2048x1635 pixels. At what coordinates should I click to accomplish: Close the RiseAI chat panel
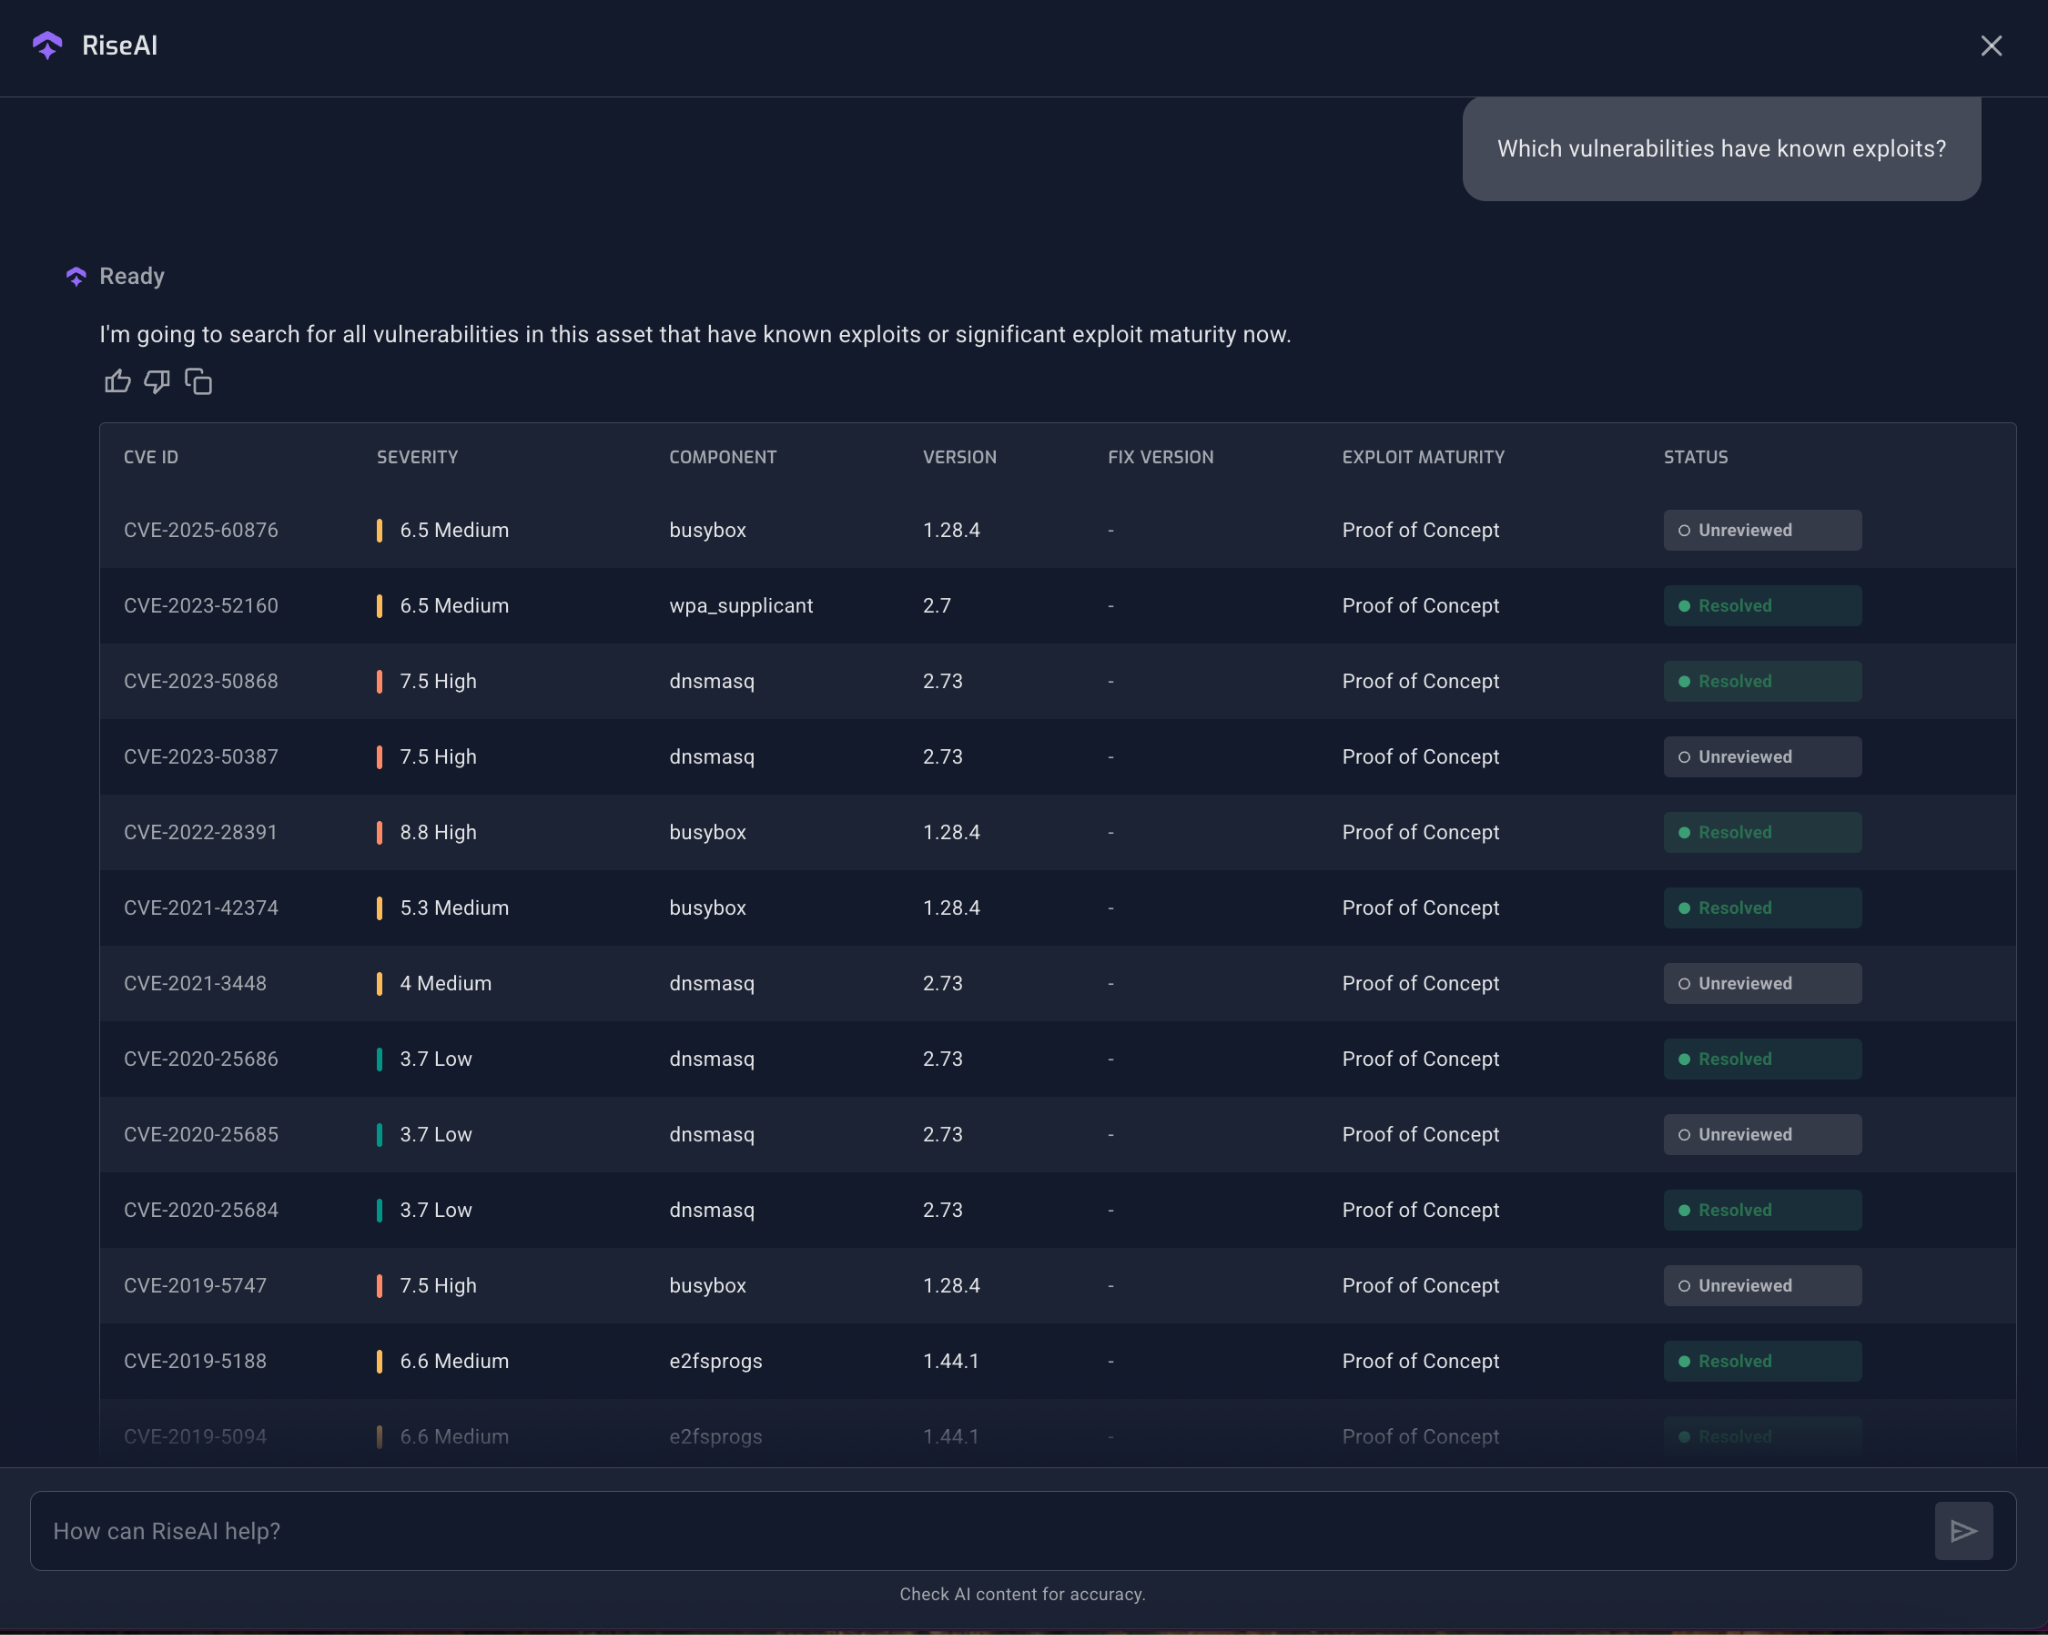(1991, 46)
